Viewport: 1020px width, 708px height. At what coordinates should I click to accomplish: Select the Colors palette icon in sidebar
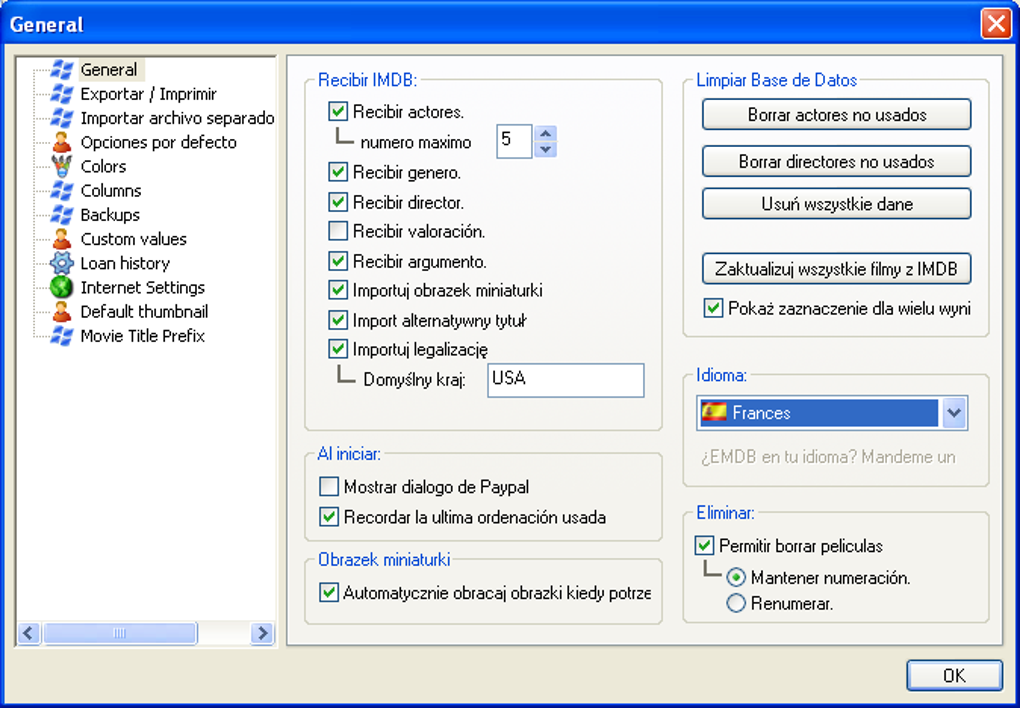point(63,166)
